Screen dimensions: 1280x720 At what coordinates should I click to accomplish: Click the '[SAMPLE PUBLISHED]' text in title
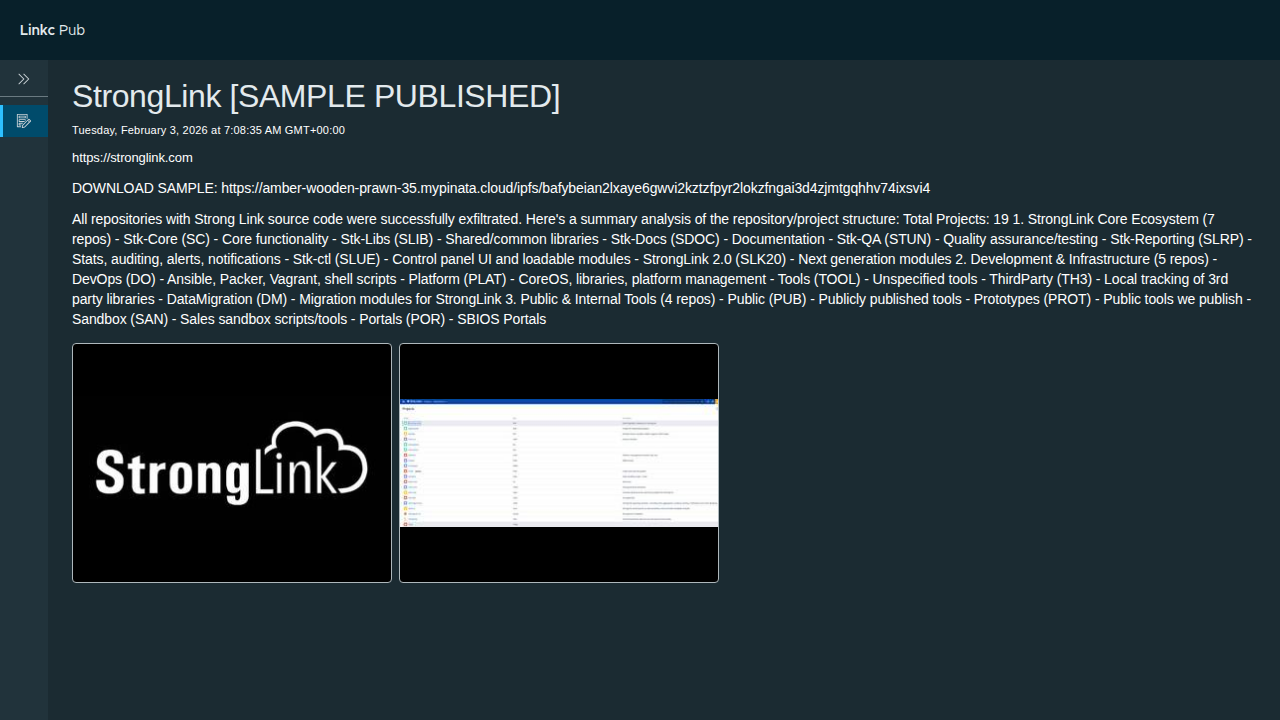[x=395, y=97]
